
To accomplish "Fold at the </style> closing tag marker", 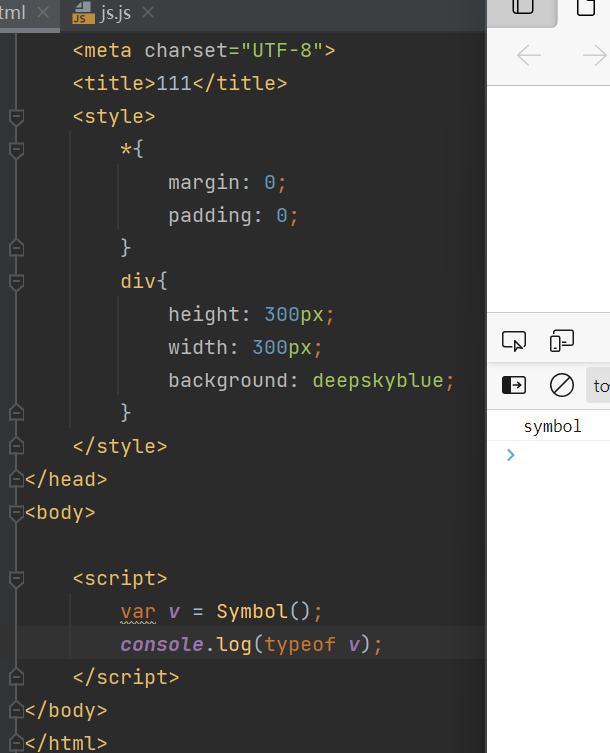I will point(16,446).
